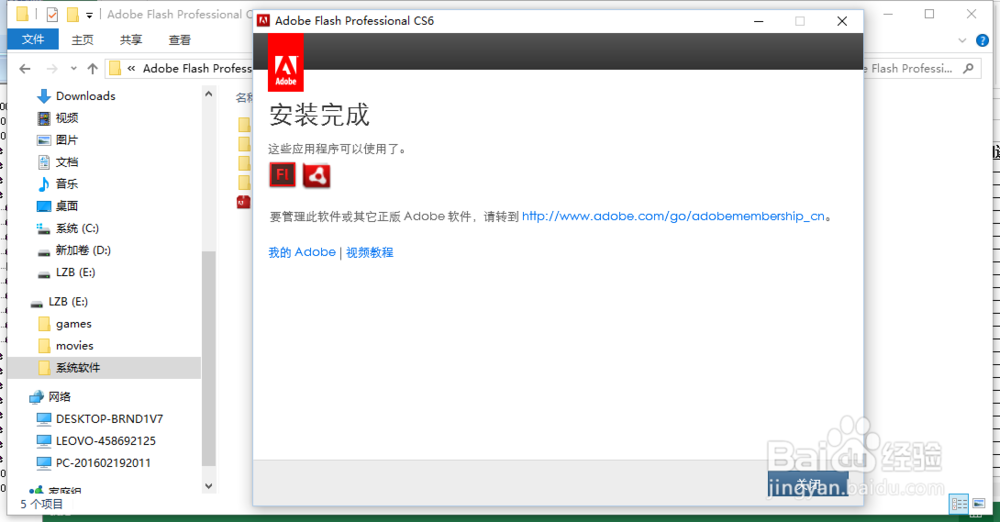Open LEOVO-458692125 network computer

[106, 441]
